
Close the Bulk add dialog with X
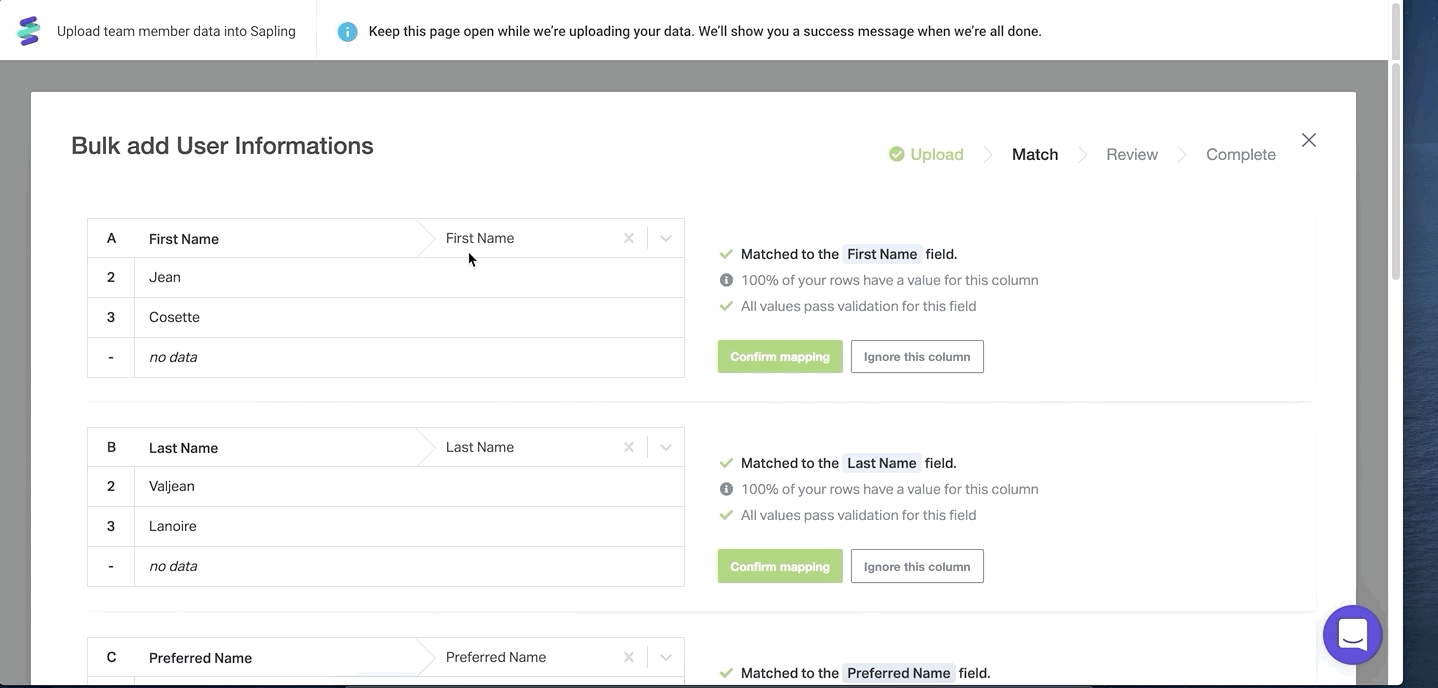tap(1308, 140)
